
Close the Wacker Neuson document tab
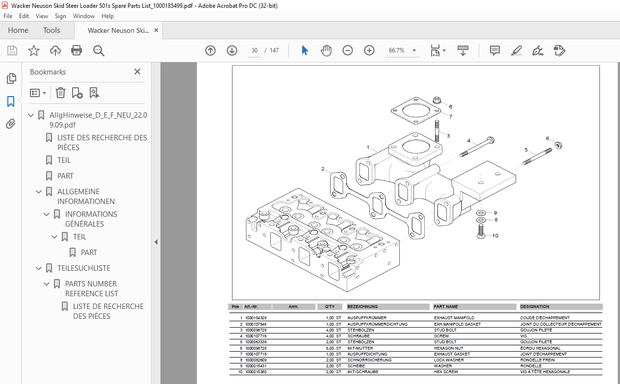[x=156, y=30]
